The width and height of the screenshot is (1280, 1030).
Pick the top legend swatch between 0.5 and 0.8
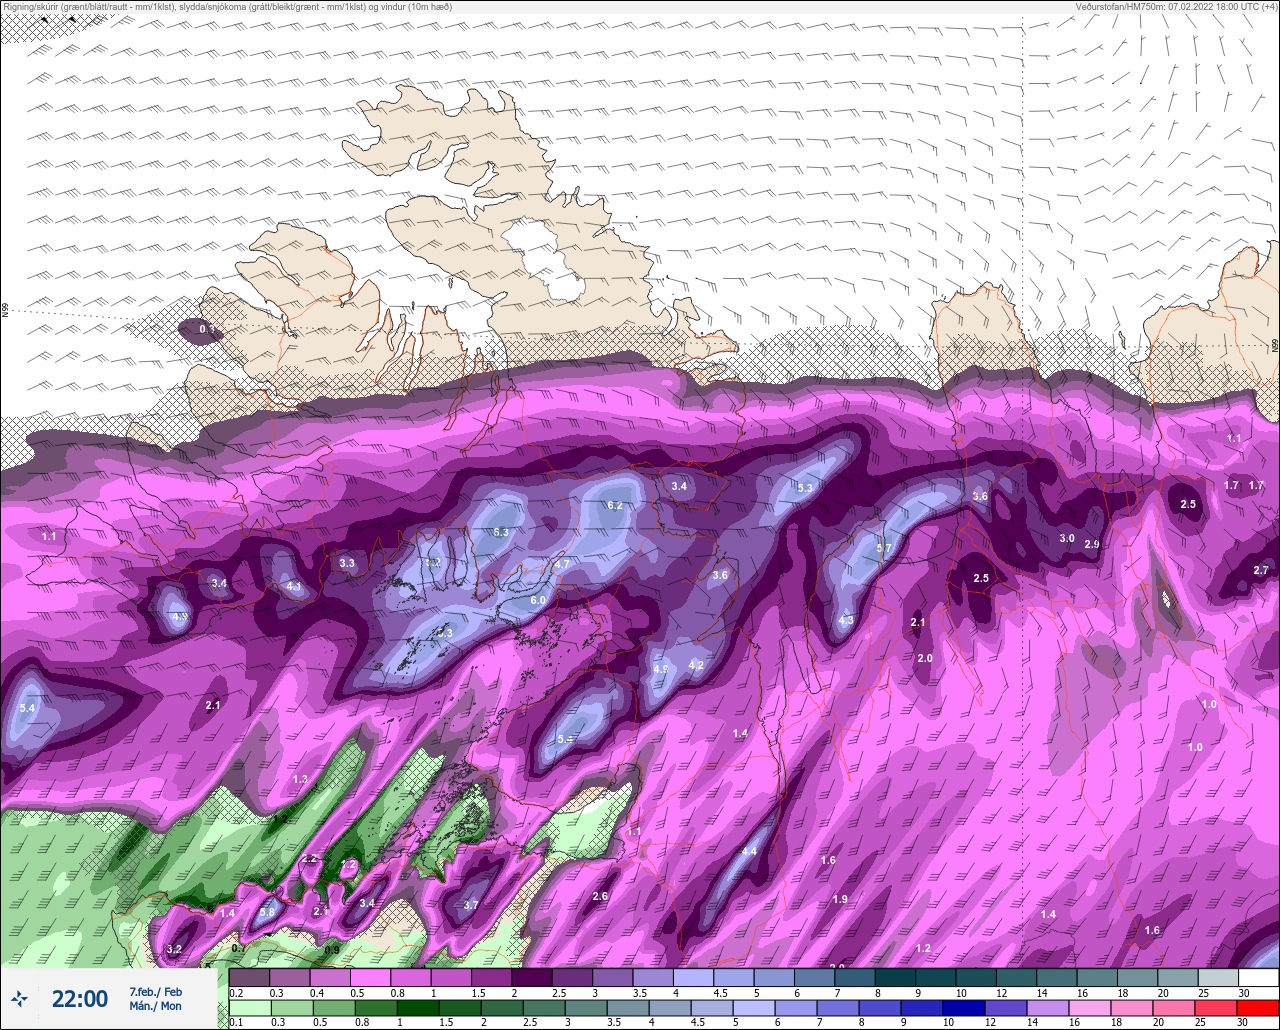tap(370, 977)
